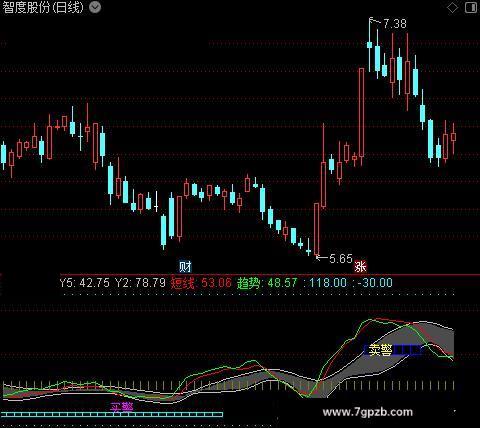
Task: Click the blue block bar beside 卖警
Action: pos(408,350)
